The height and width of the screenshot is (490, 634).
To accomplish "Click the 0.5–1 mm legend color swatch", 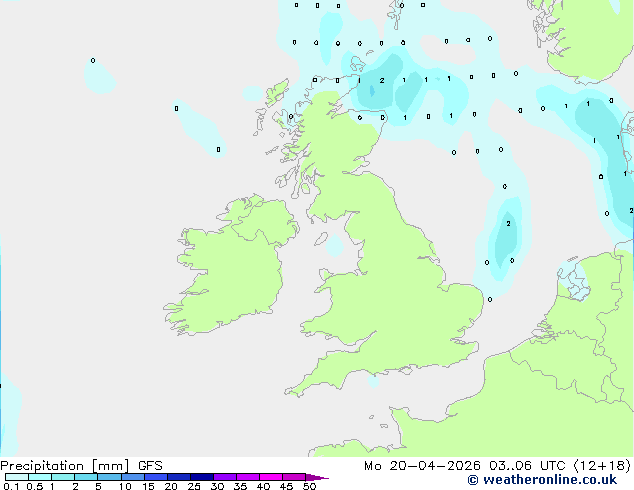I will [40, 477].
